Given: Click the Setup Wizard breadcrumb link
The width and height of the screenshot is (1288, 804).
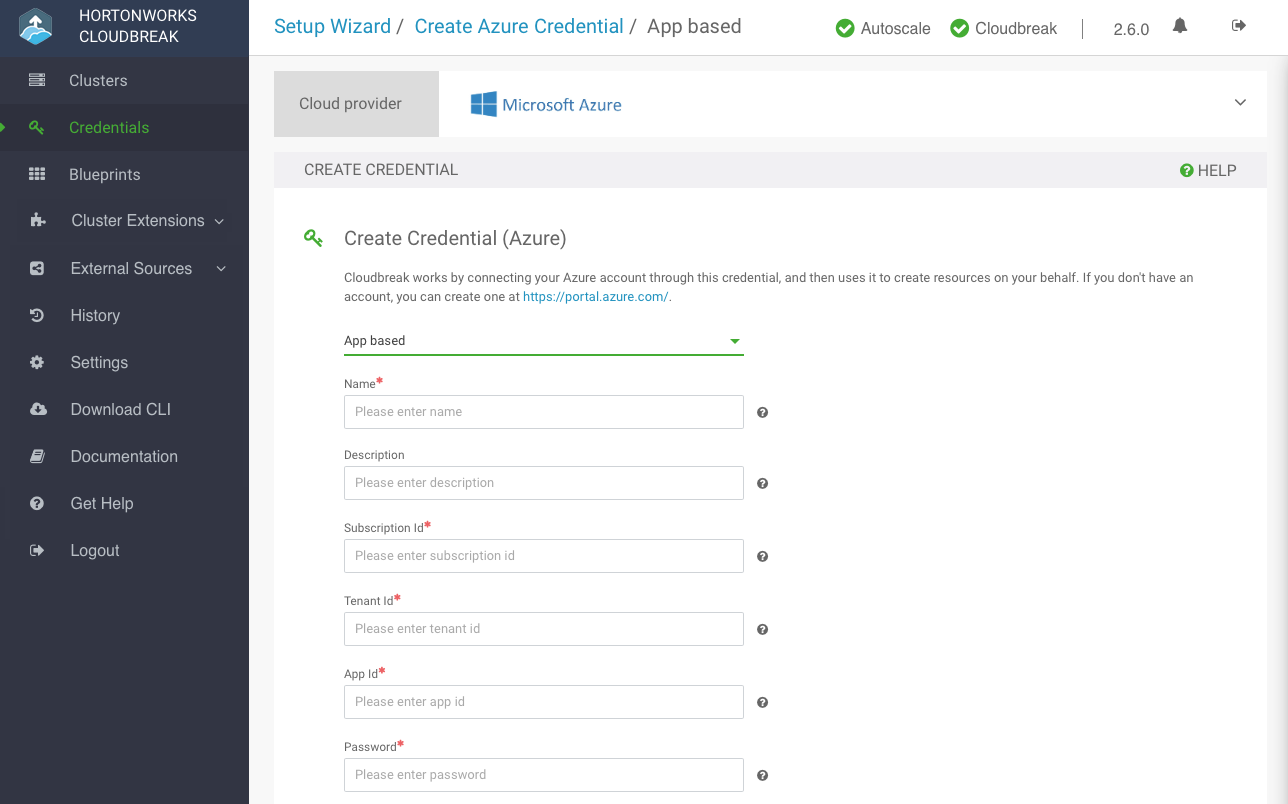Looking at the screenshot, I should 332,27.
